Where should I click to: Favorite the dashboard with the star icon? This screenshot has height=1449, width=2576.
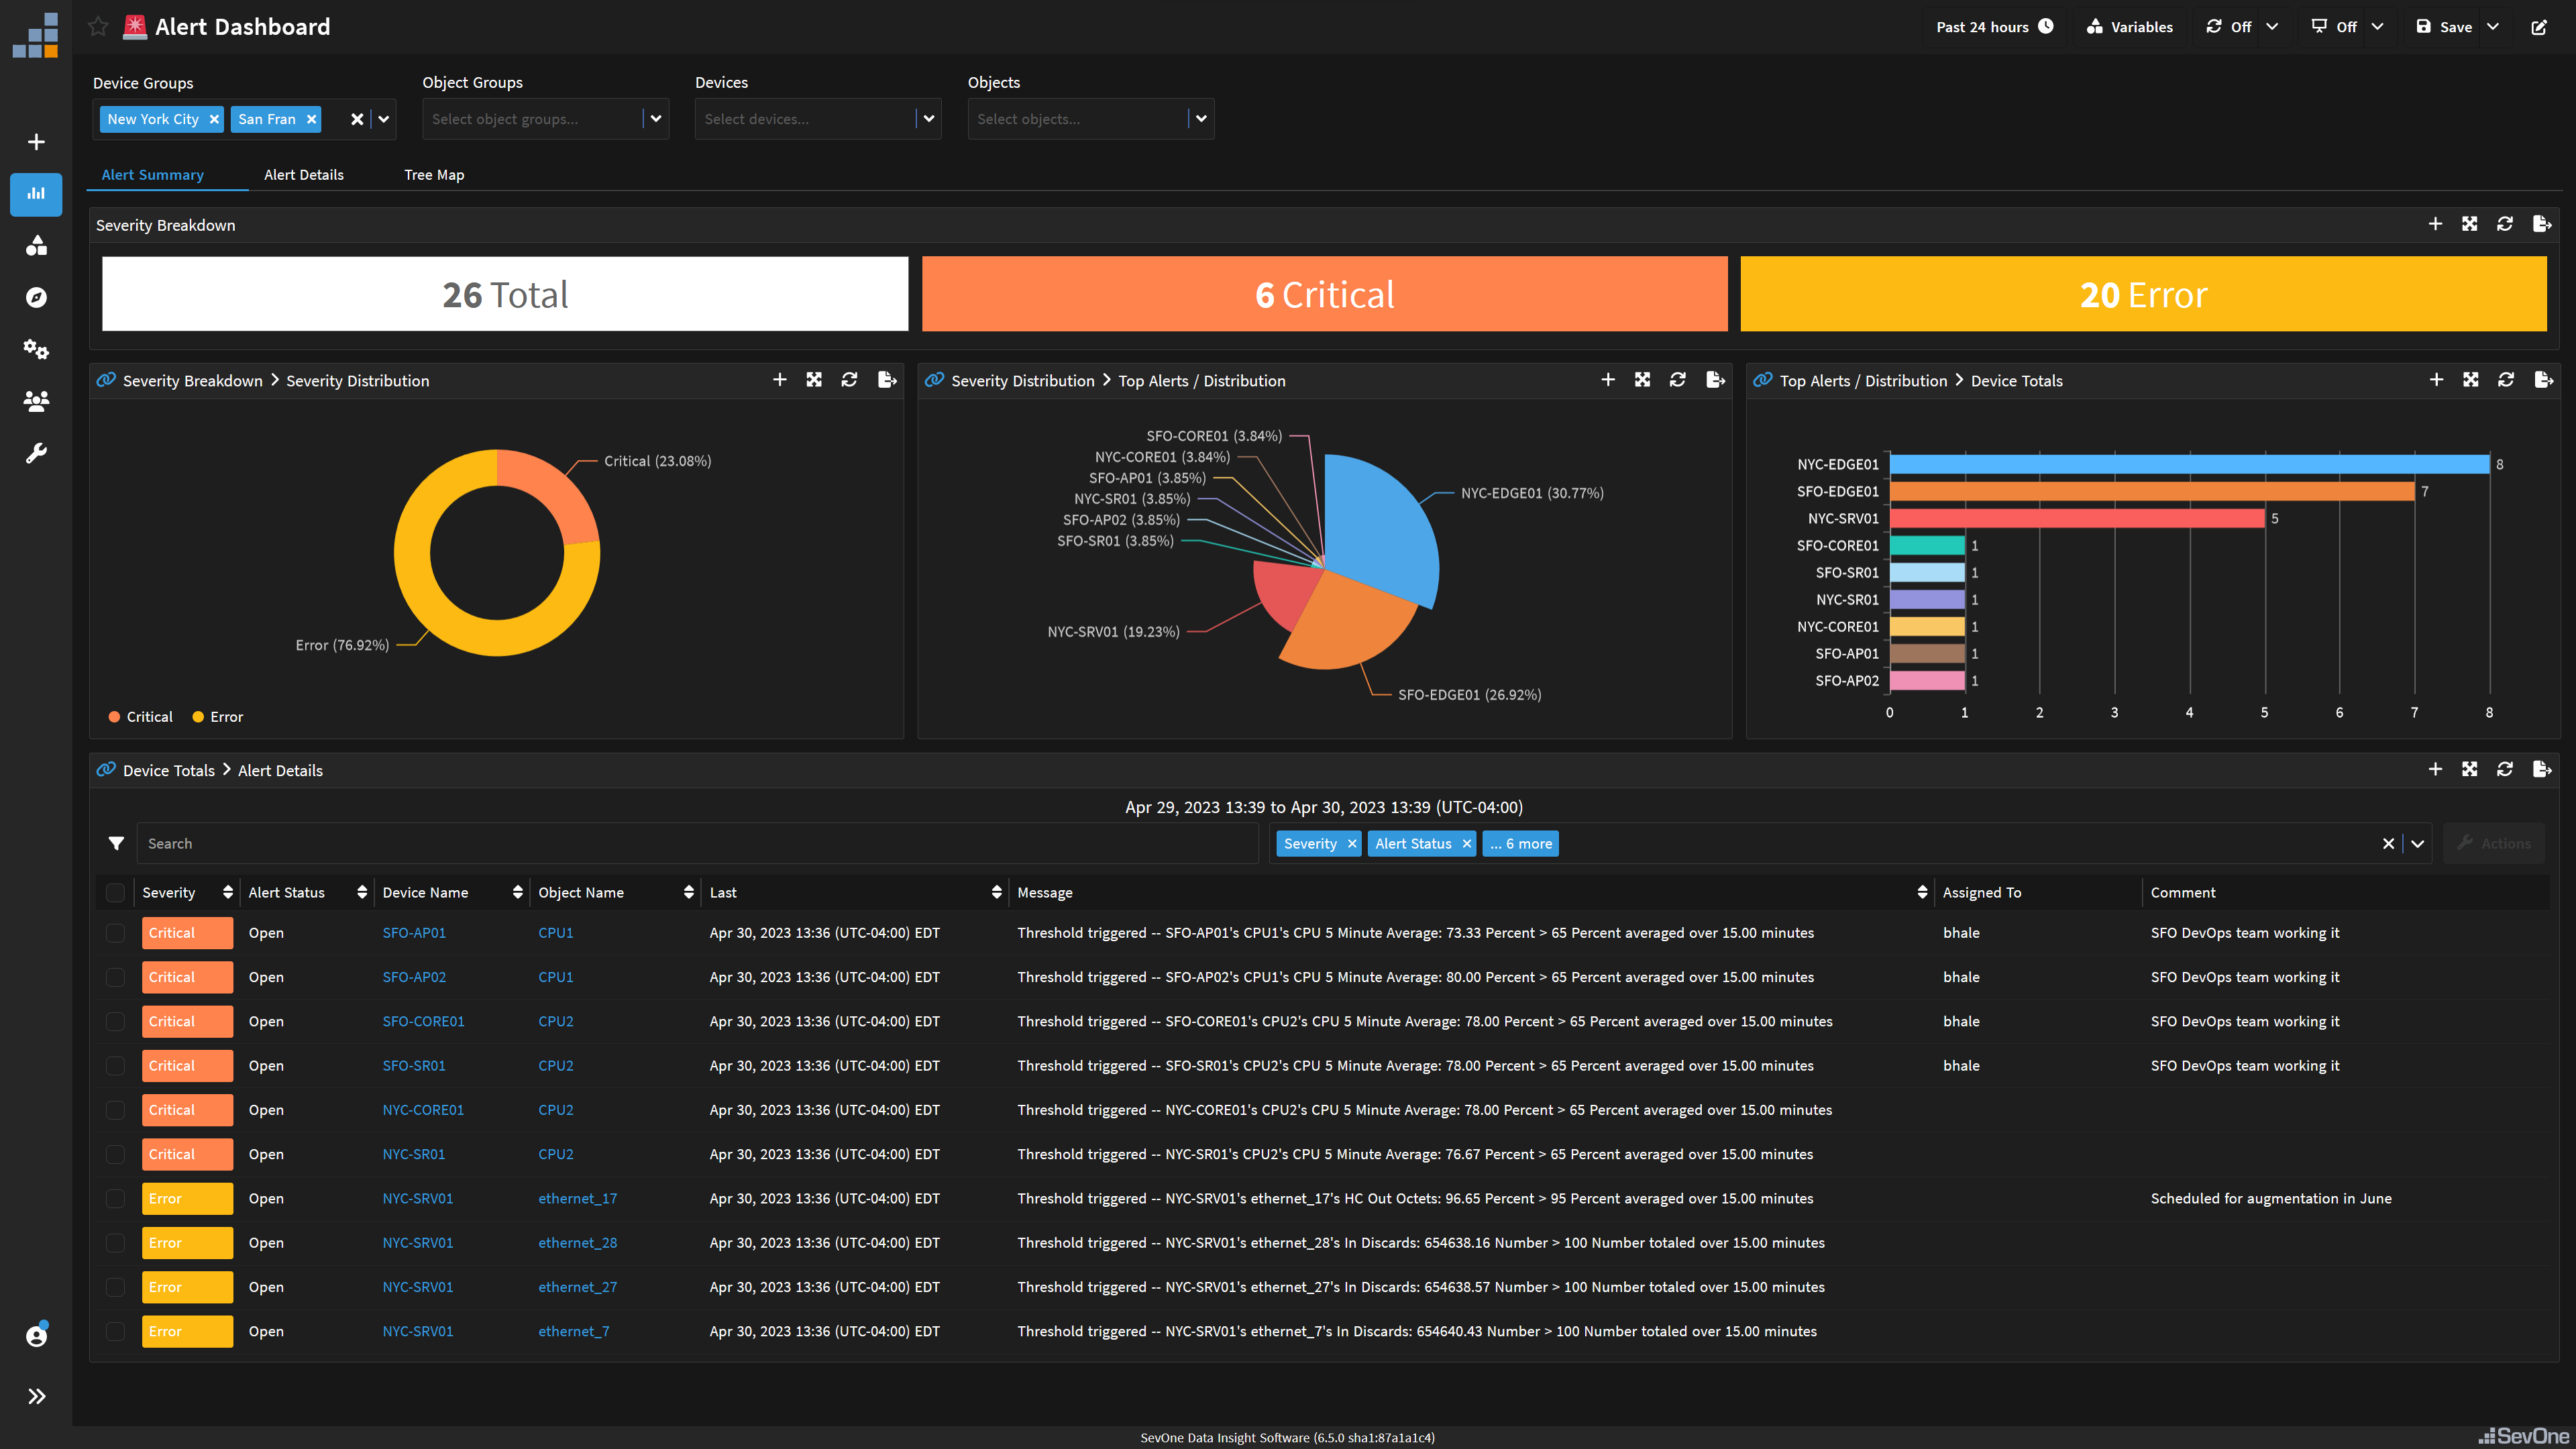98,26
